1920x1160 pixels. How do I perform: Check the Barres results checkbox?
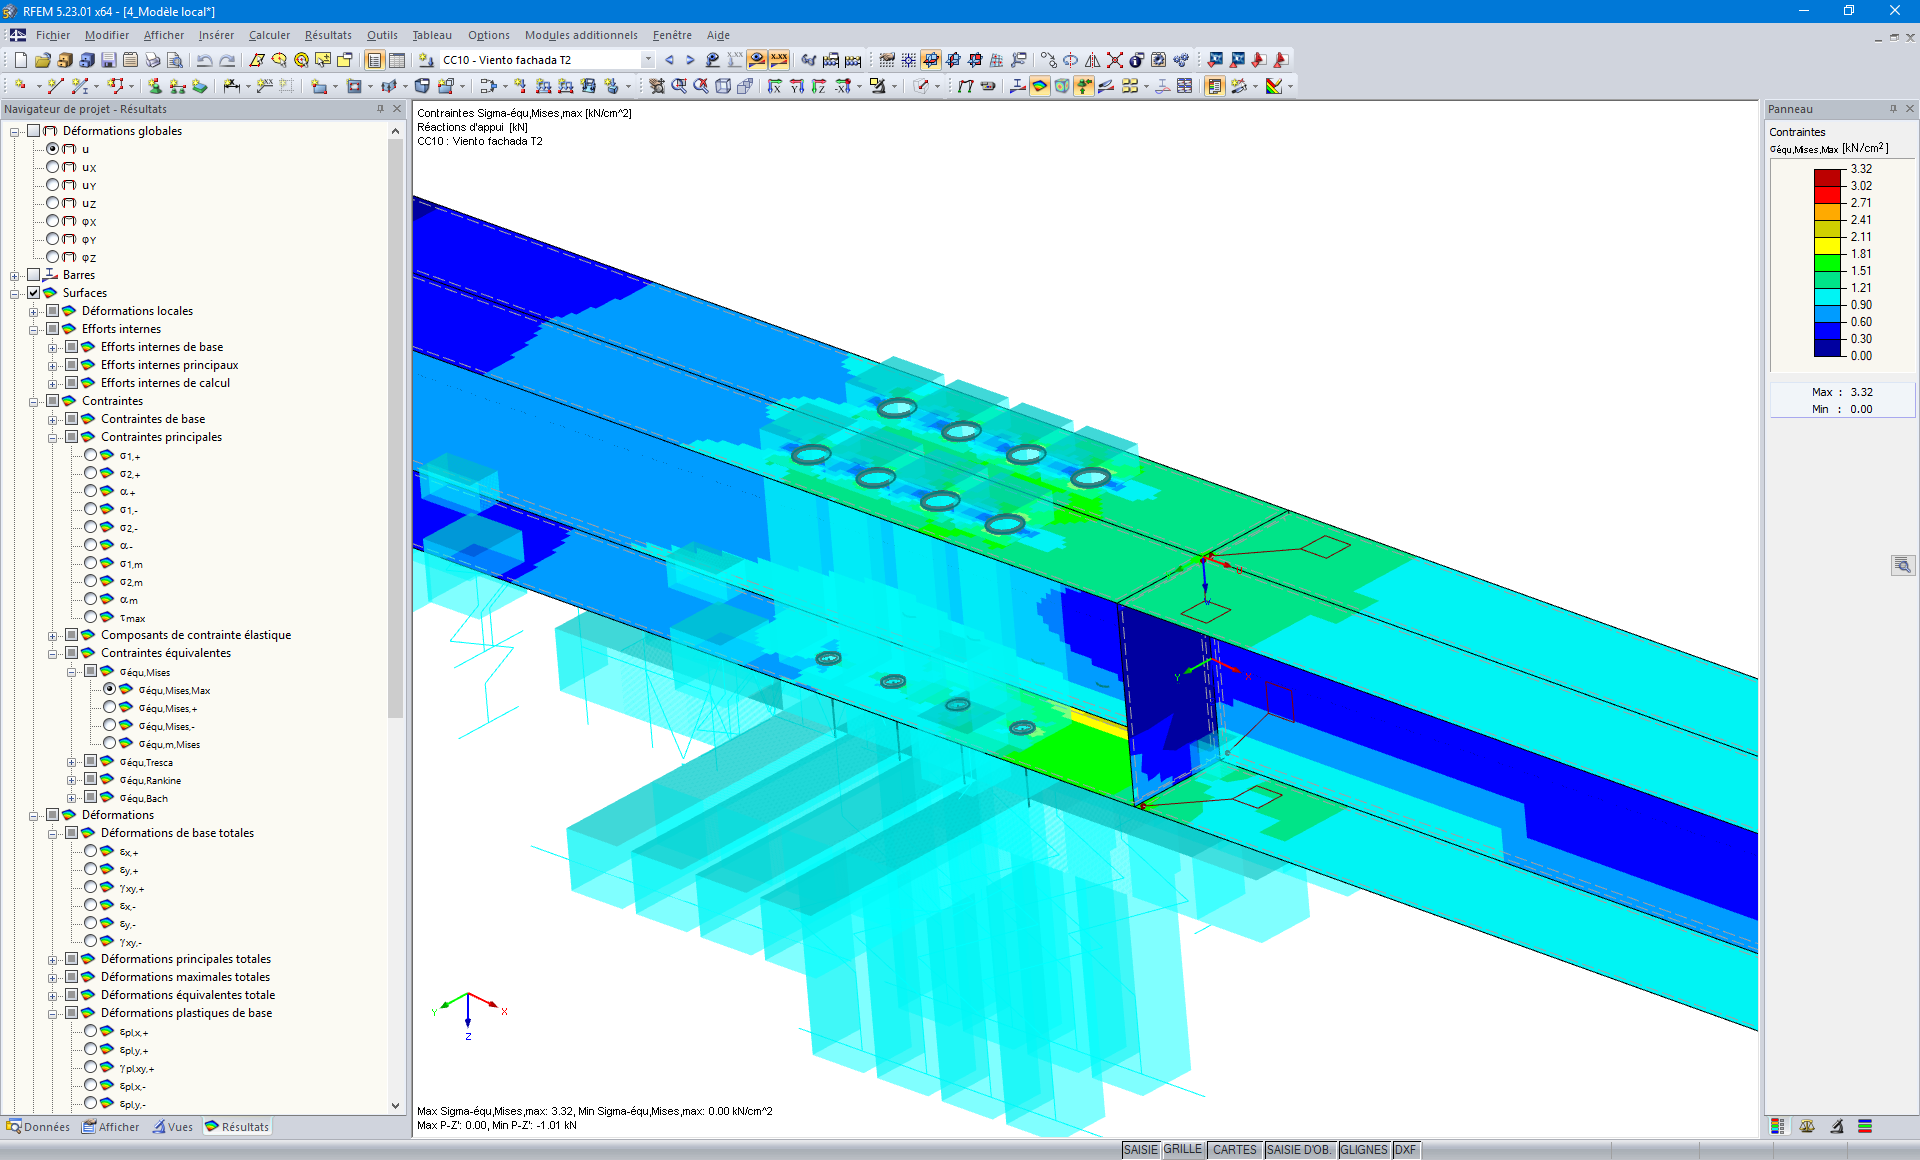34,275
